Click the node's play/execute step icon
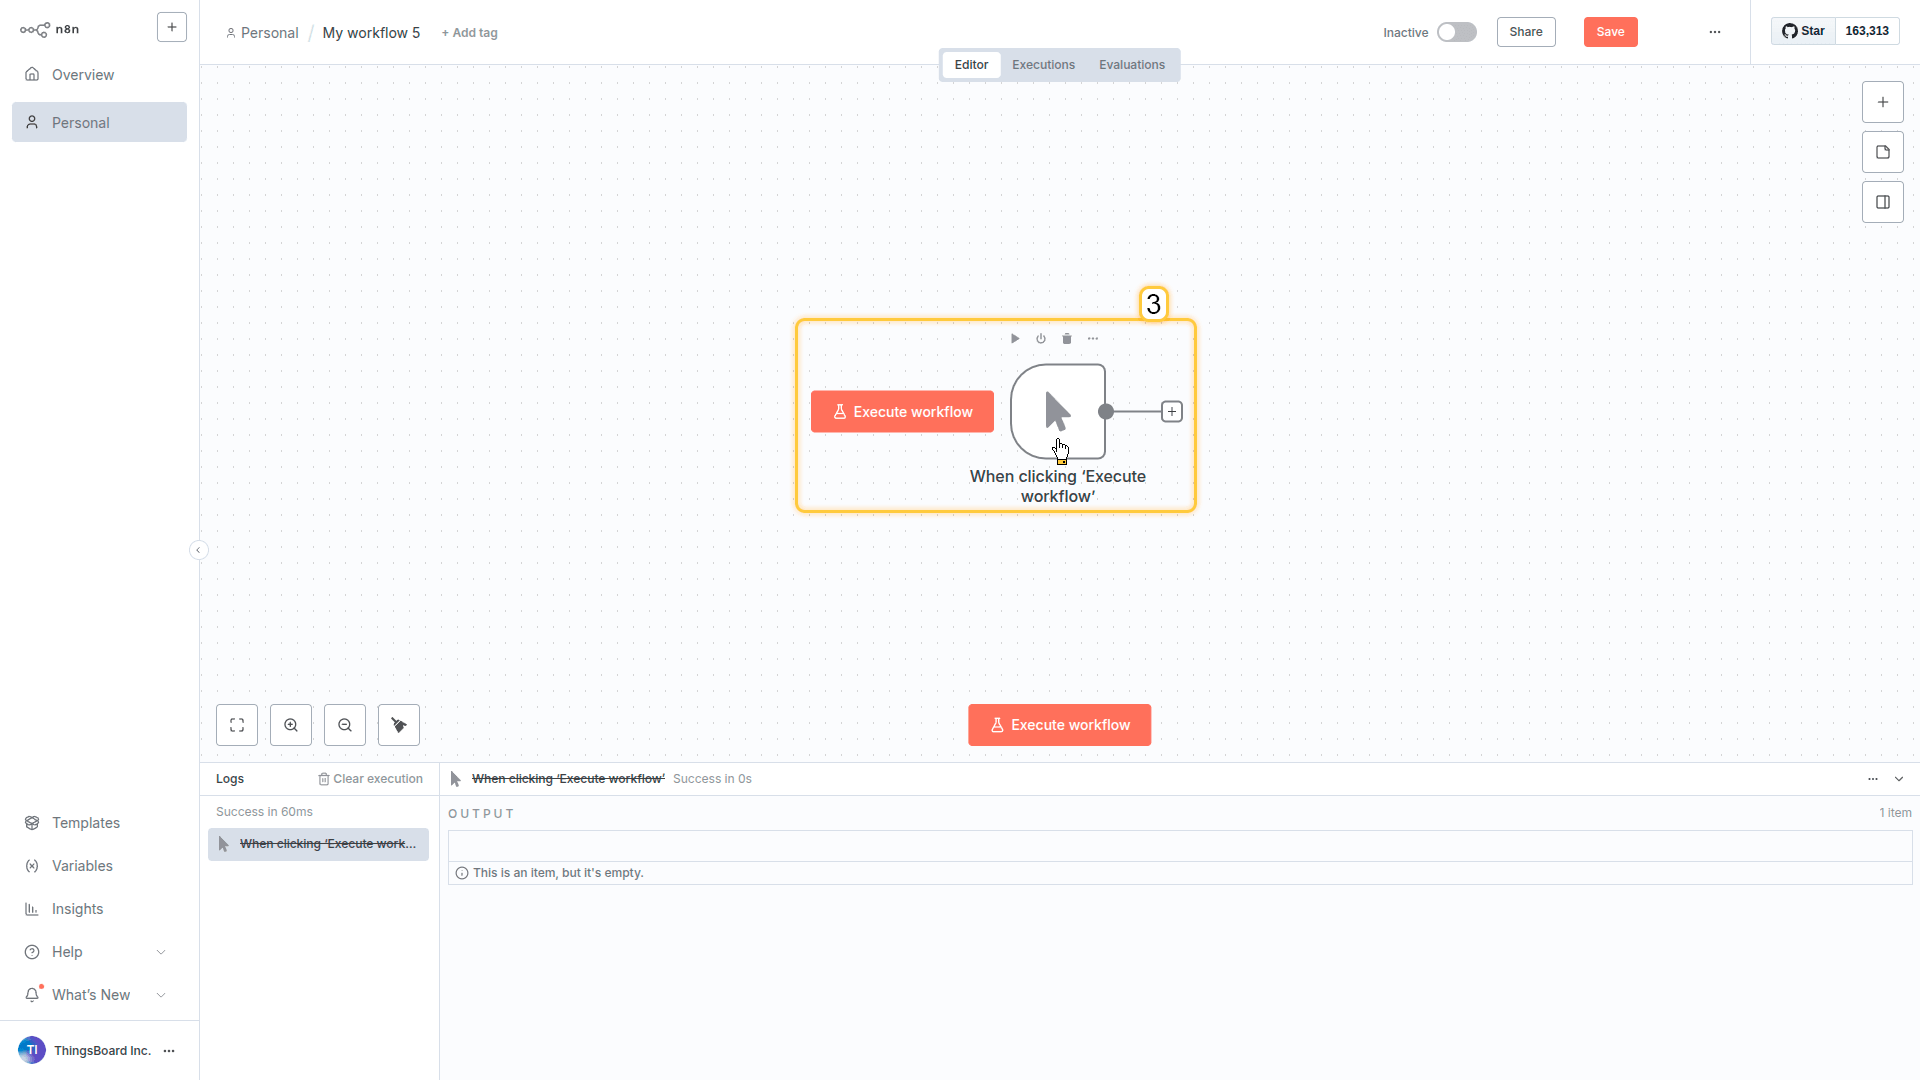The width and height of the screenshot is (1920, 1080). point(1014,339)
